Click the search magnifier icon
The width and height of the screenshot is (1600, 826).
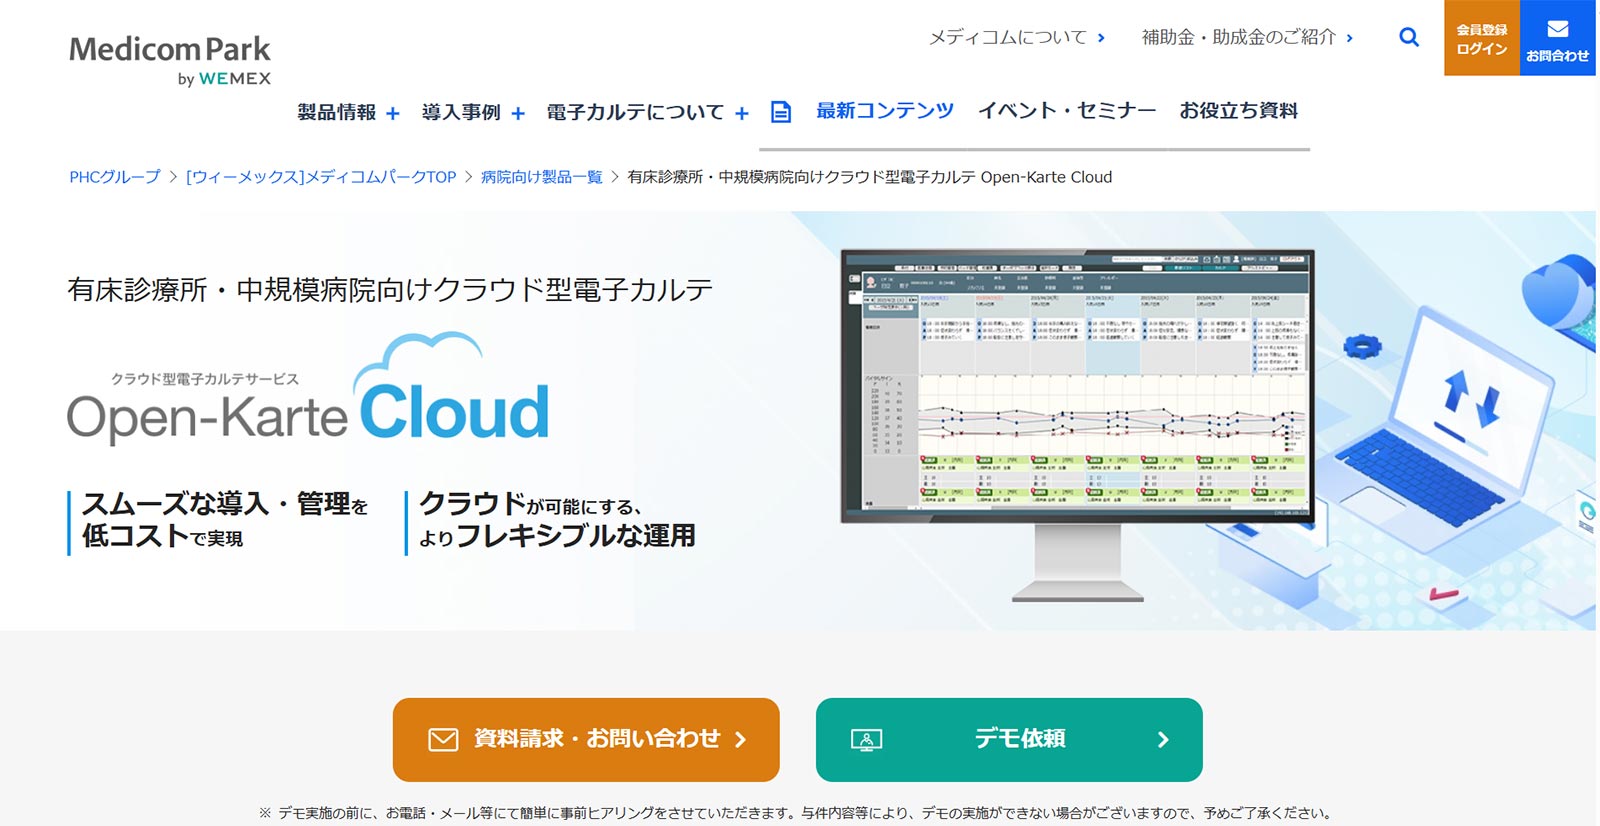[x=1409, y=38]
